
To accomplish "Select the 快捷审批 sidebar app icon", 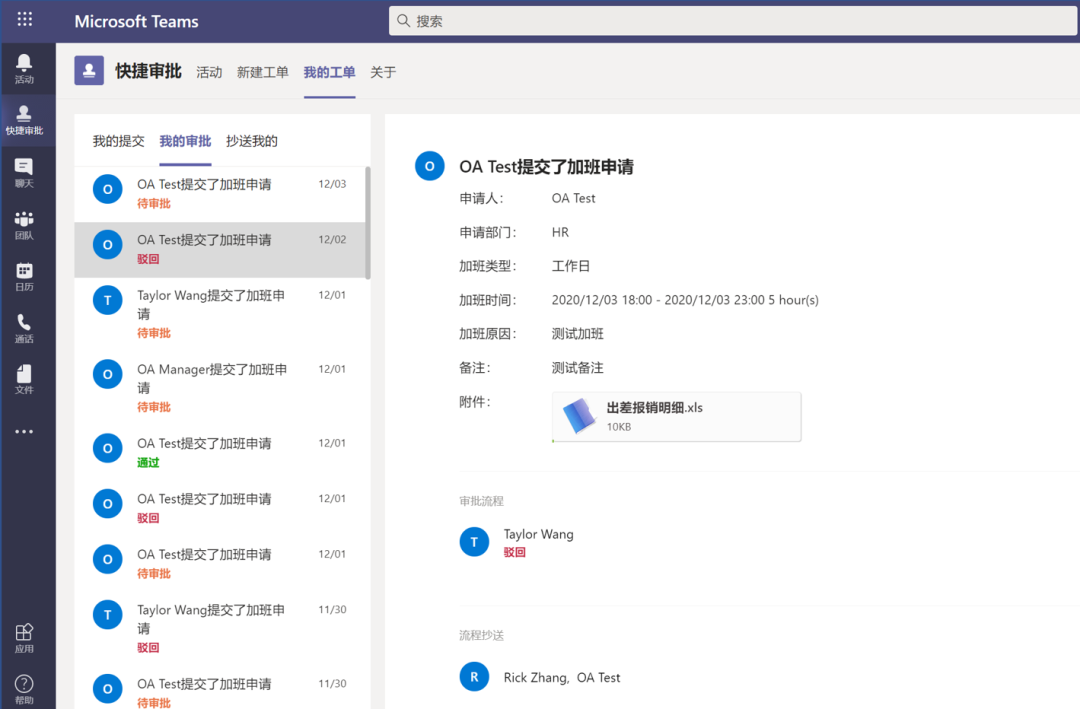I will click(x=24, y=121).
